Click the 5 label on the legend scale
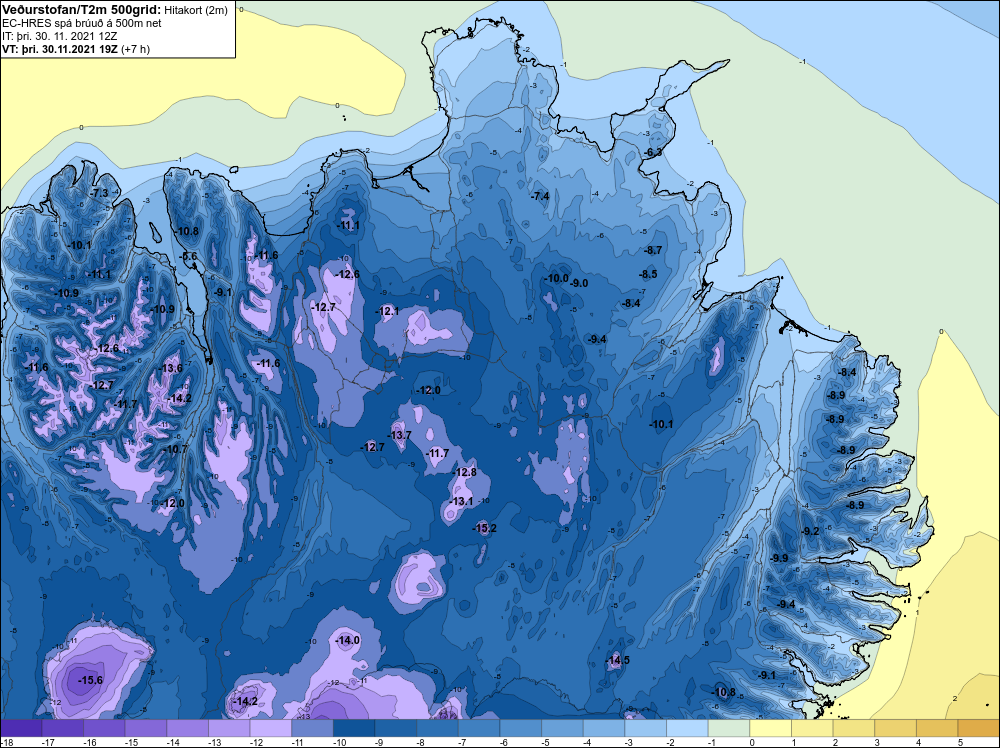 click(960, 742)
